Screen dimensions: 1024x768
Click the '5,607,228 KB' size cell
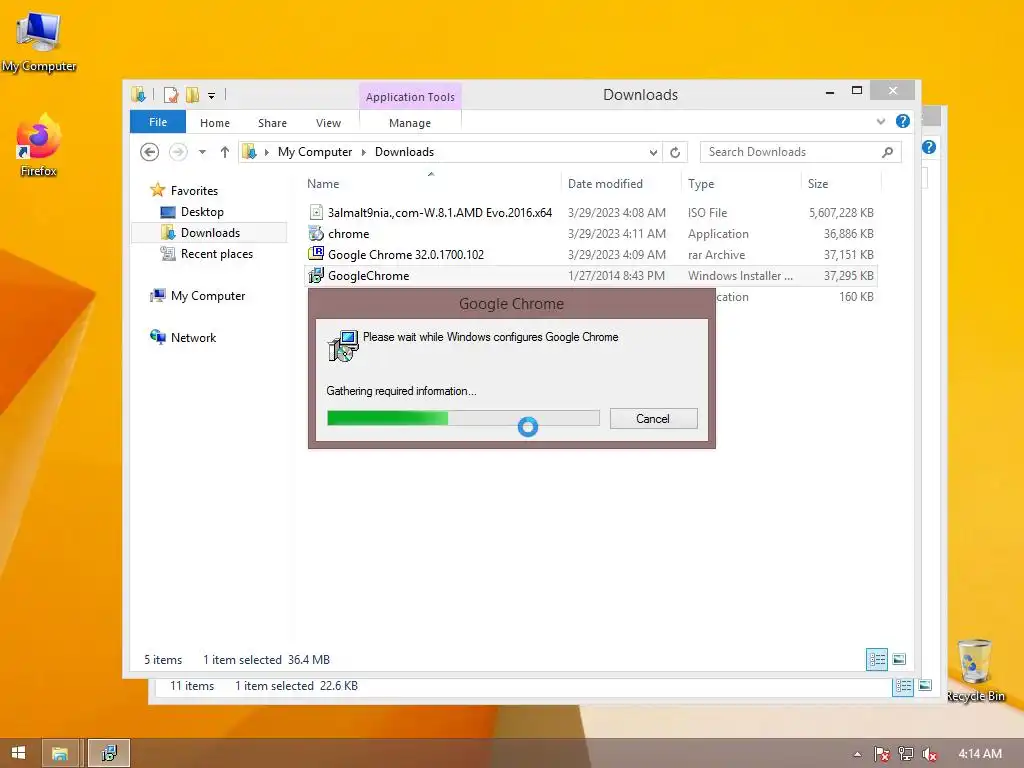coord(841,213)
